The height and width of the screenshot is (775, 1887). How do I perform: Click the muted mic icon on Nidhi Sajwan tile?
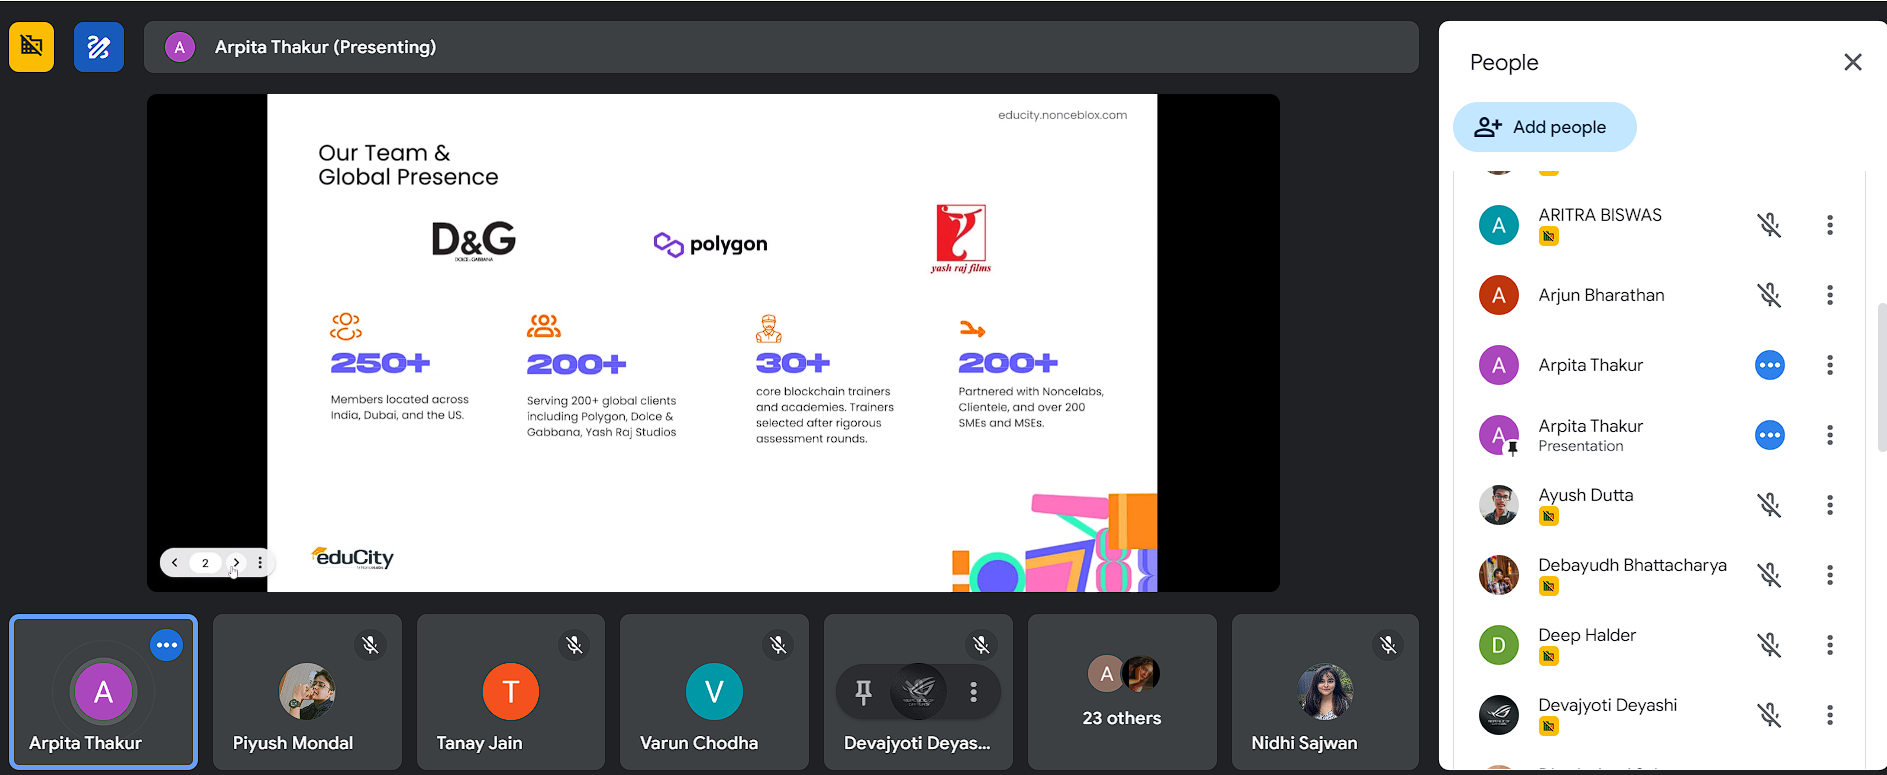click(x=1388, y=645)
